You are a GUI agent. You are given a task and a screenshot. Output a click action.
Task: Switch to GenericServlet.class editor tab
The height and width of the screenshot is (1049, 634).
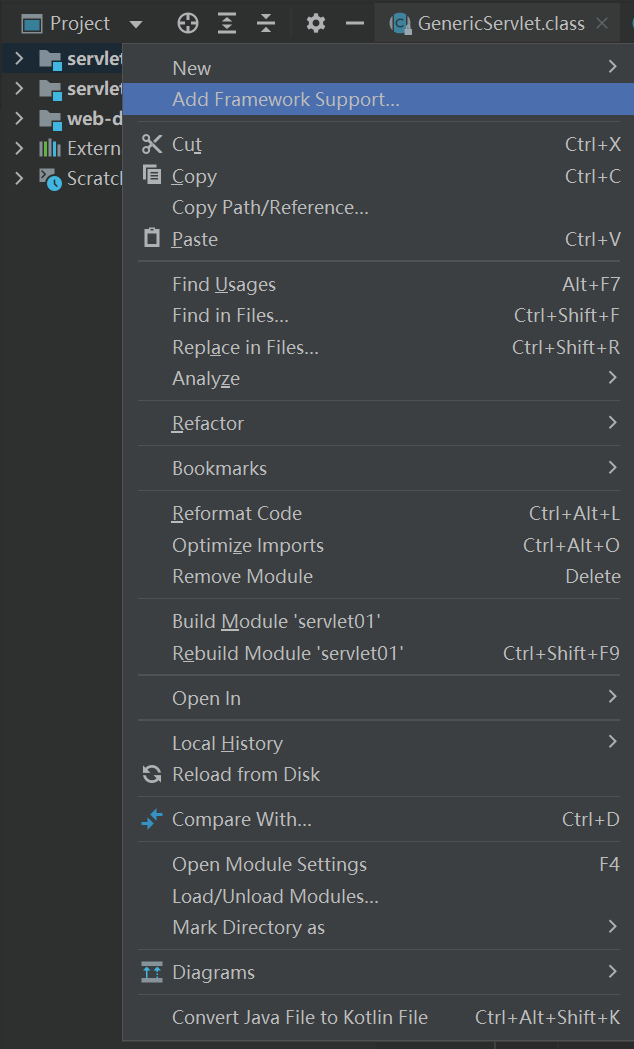point(500,23)
